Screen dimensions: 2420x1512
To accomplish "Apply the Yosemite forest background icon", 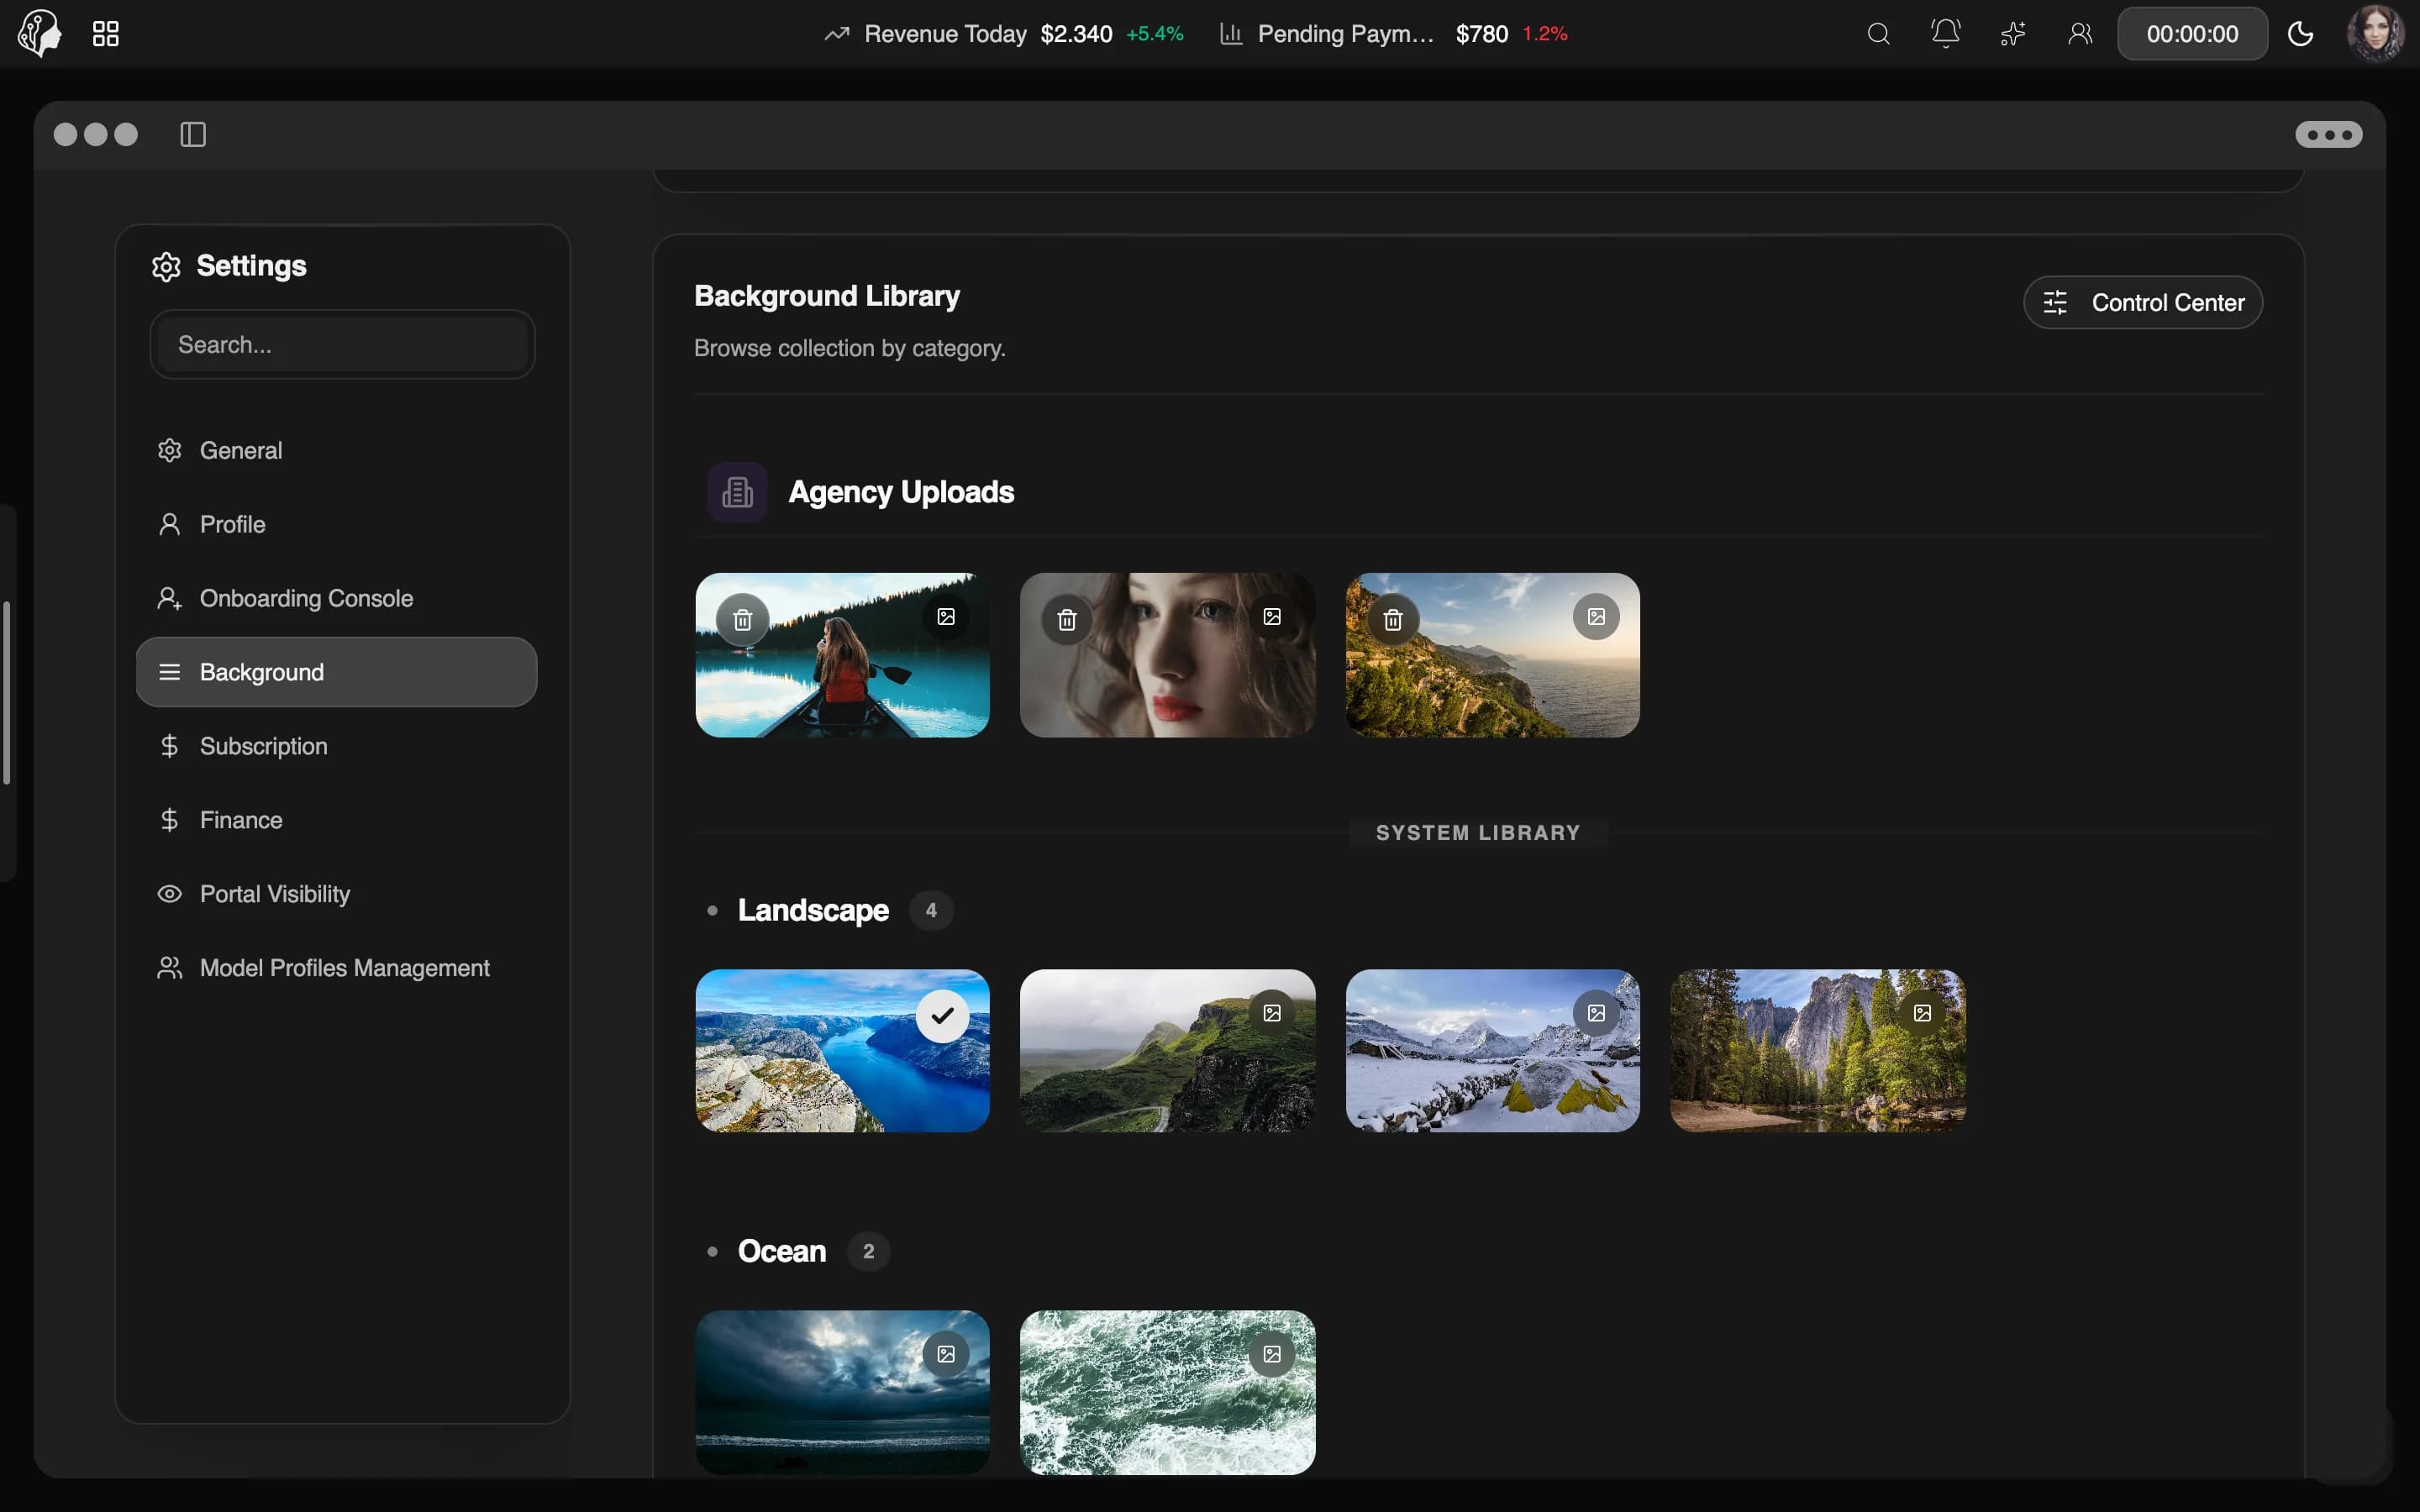I will coord(1923,1013).
